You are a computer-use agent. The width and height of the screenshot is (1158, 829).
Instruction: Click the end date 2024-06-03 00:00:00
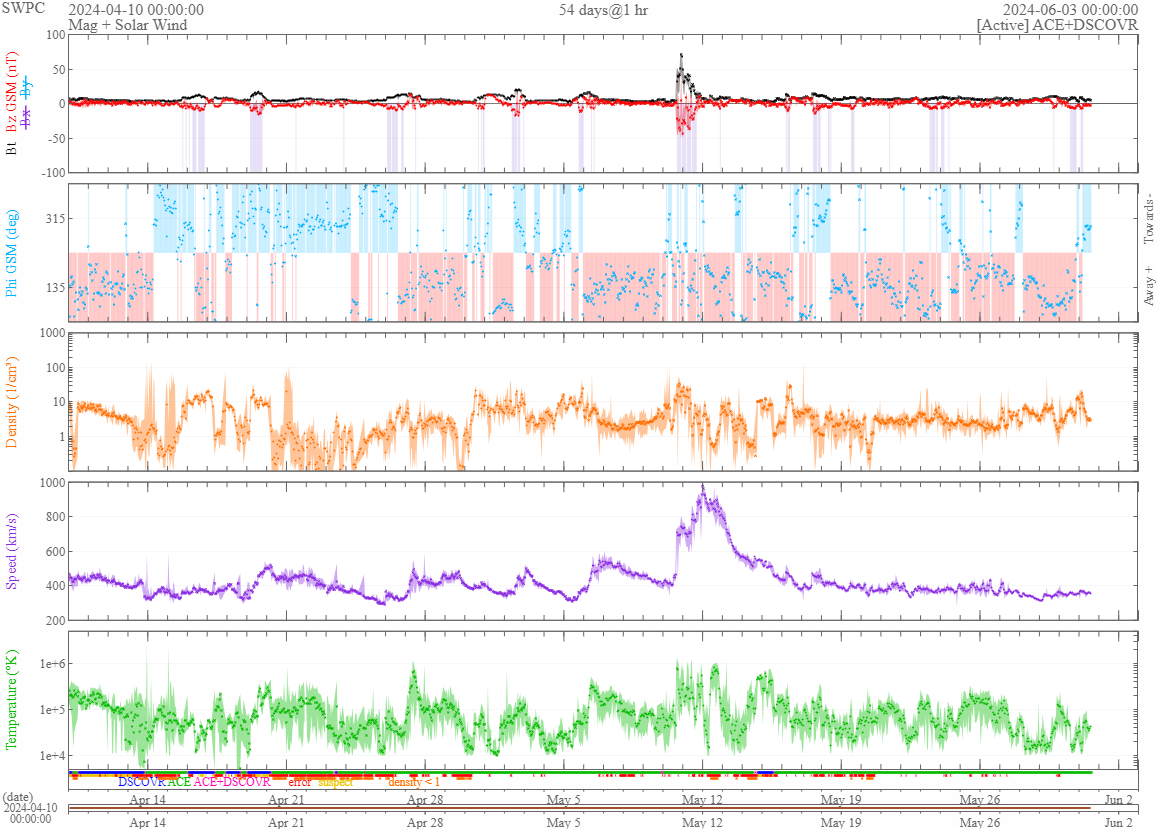1070,10
